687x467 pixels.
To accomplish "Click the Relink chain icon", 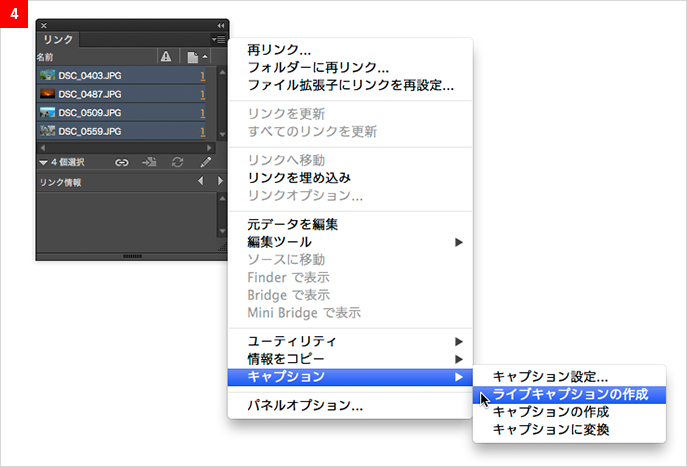I will tap(122, 161).
